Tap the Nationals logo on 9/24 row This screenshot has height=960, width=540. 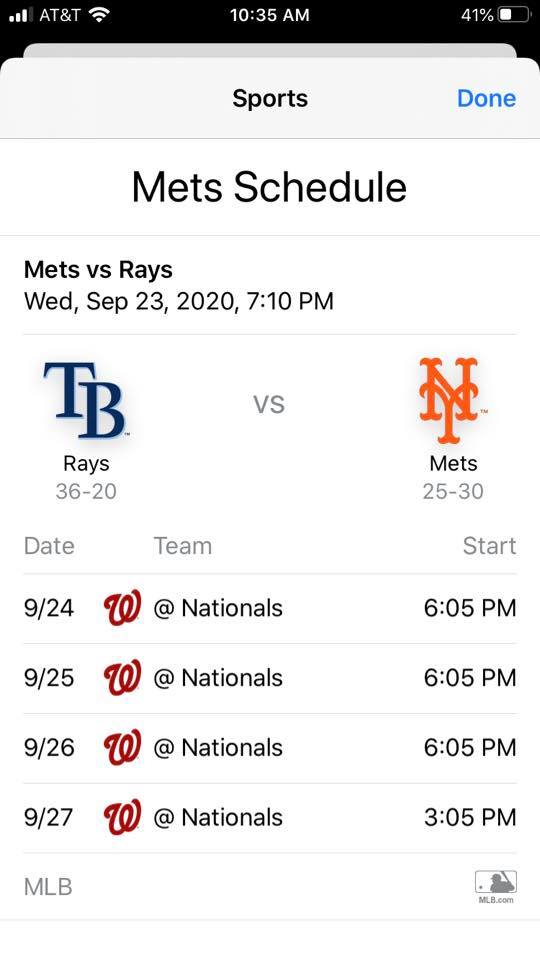point(122,608)
